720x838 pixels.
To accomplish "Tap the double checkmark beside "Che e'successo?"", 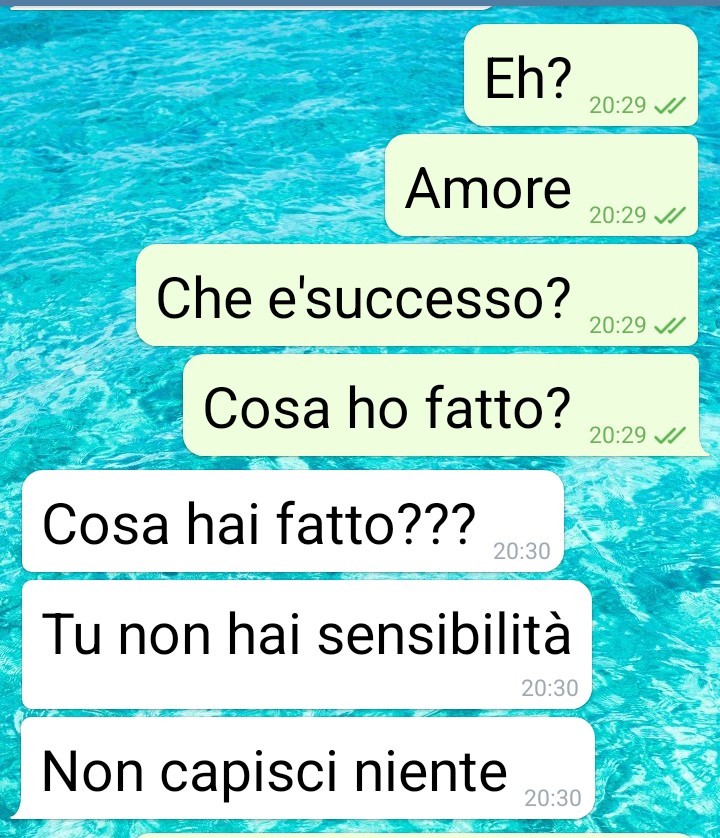I will tap(670, 325).
